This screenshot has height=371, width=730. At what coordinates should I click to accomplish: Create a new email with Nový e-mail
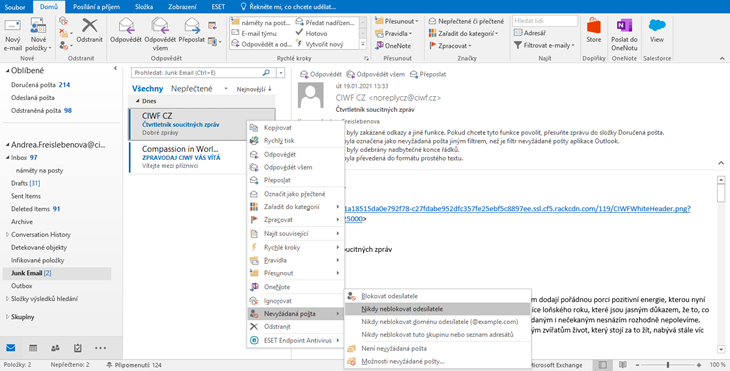pos(13,34)
